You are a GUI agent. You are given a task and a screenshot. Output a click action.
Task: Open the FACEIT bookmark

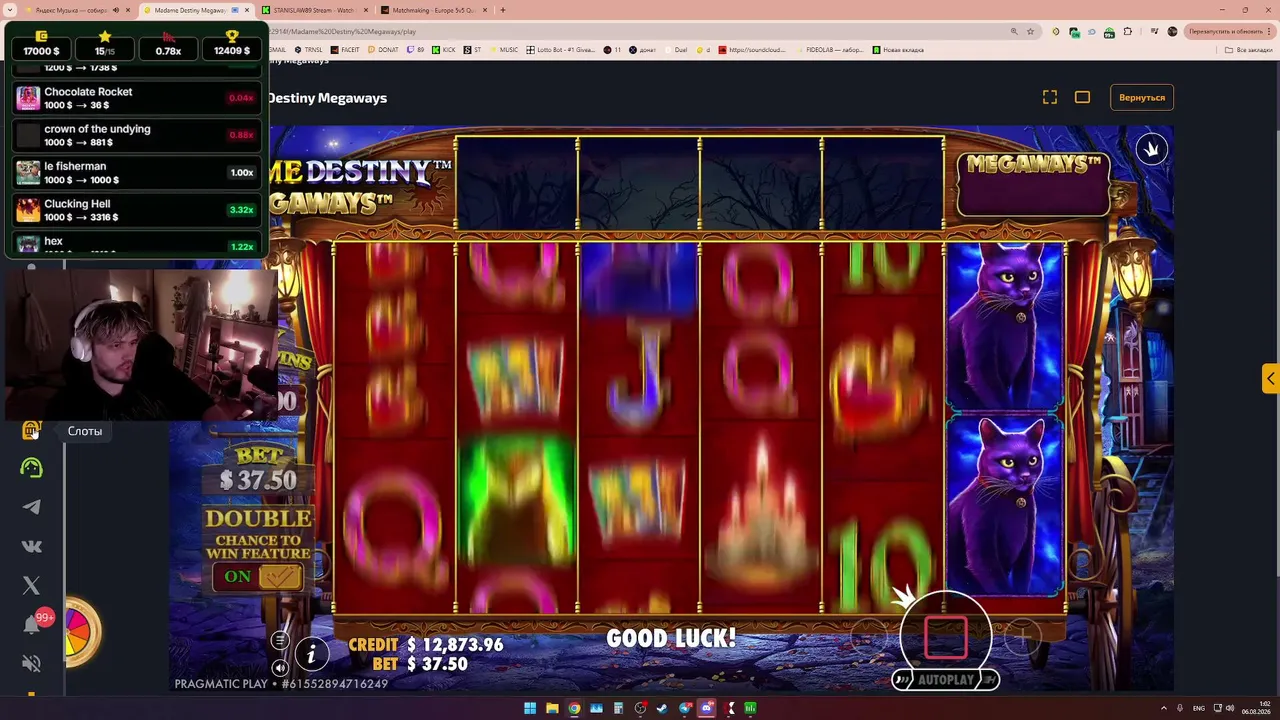click(x=345, y=50)
